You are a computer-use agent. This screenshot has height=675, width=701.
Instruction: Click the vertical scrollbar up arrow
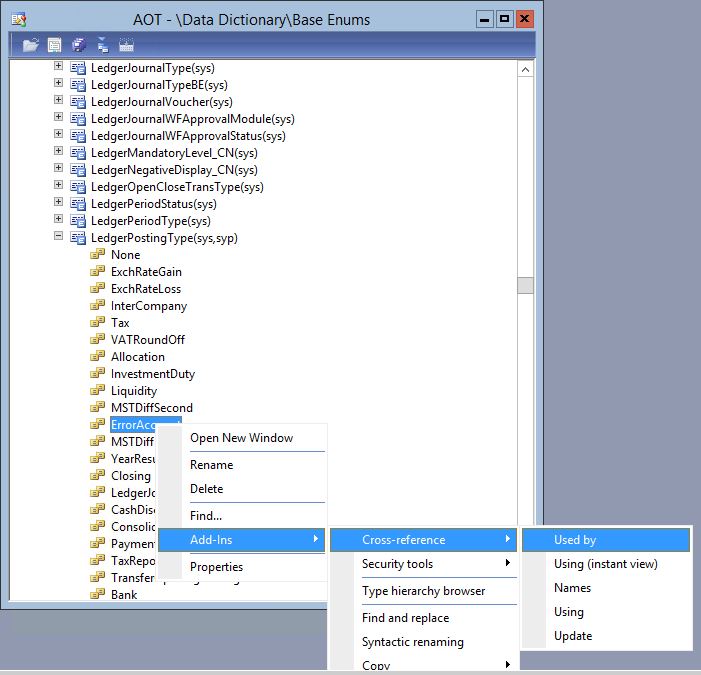(525, 69)
